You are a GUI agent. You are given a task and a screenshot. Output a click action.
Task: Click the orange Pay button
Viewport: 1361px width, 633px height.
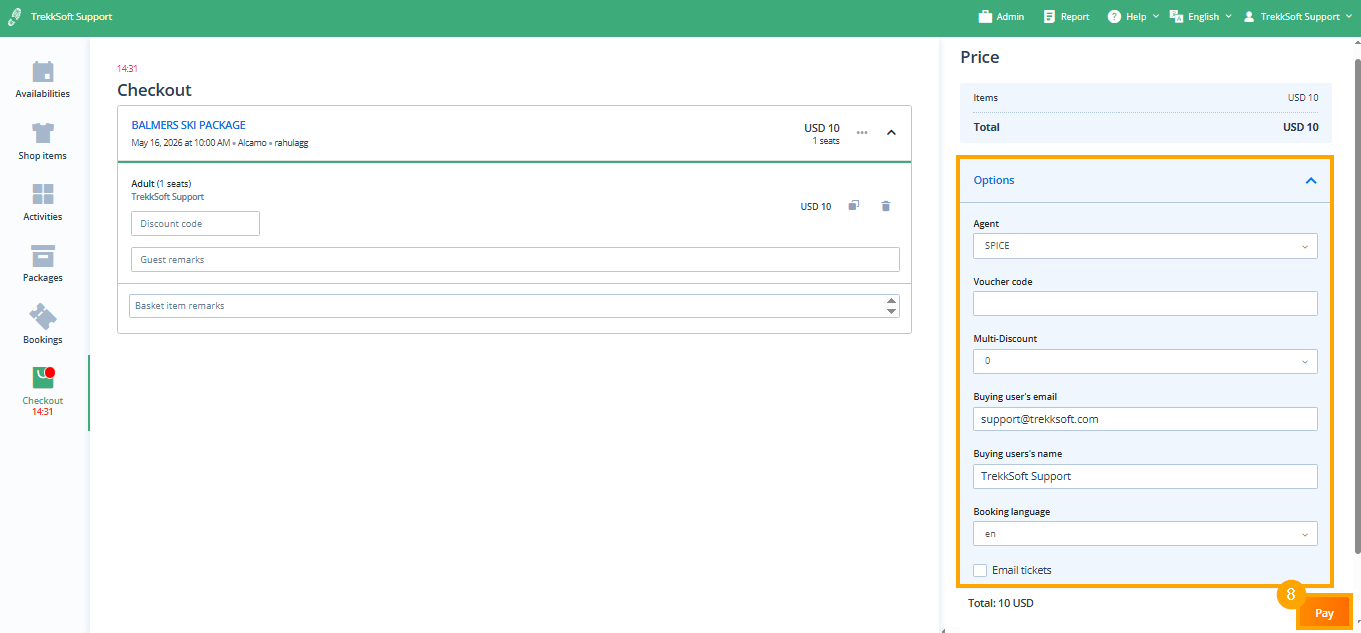(1324, 613)
